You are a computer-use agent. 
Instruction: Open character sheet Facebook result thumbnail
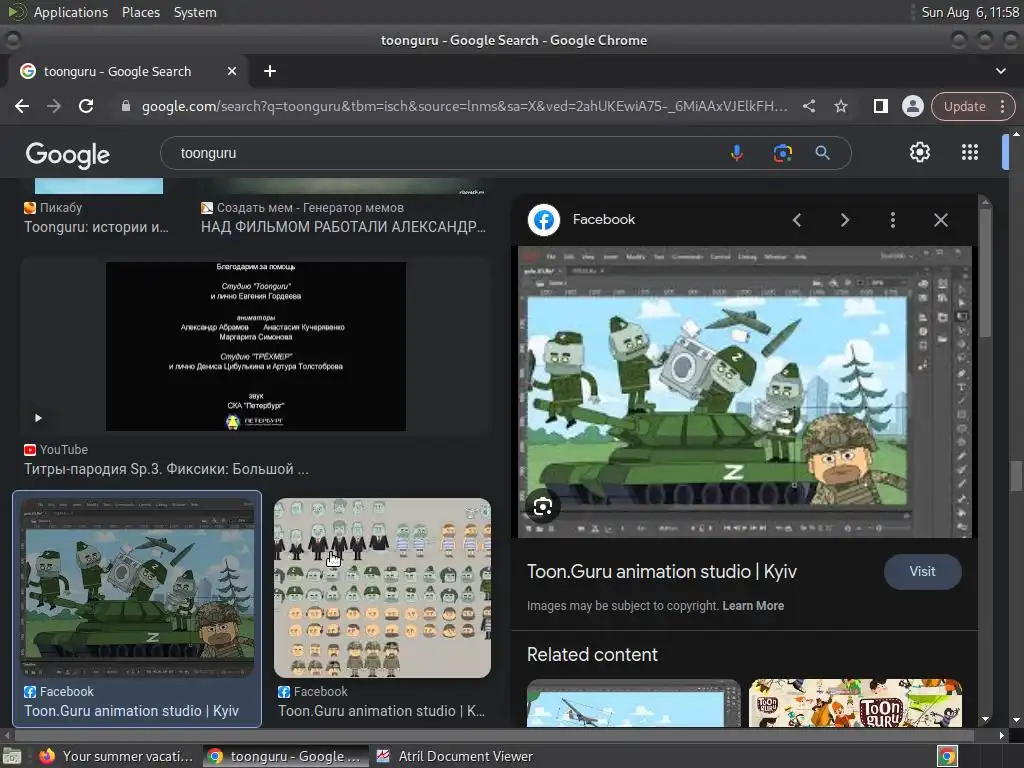point(382,588)
